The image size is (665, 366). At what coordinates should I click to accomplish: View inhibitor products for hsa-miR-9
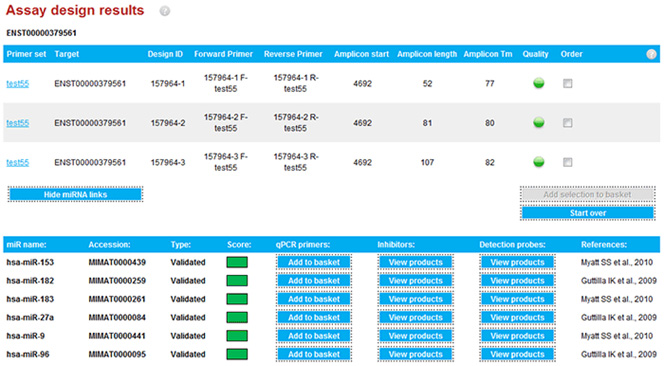[416, 336]
